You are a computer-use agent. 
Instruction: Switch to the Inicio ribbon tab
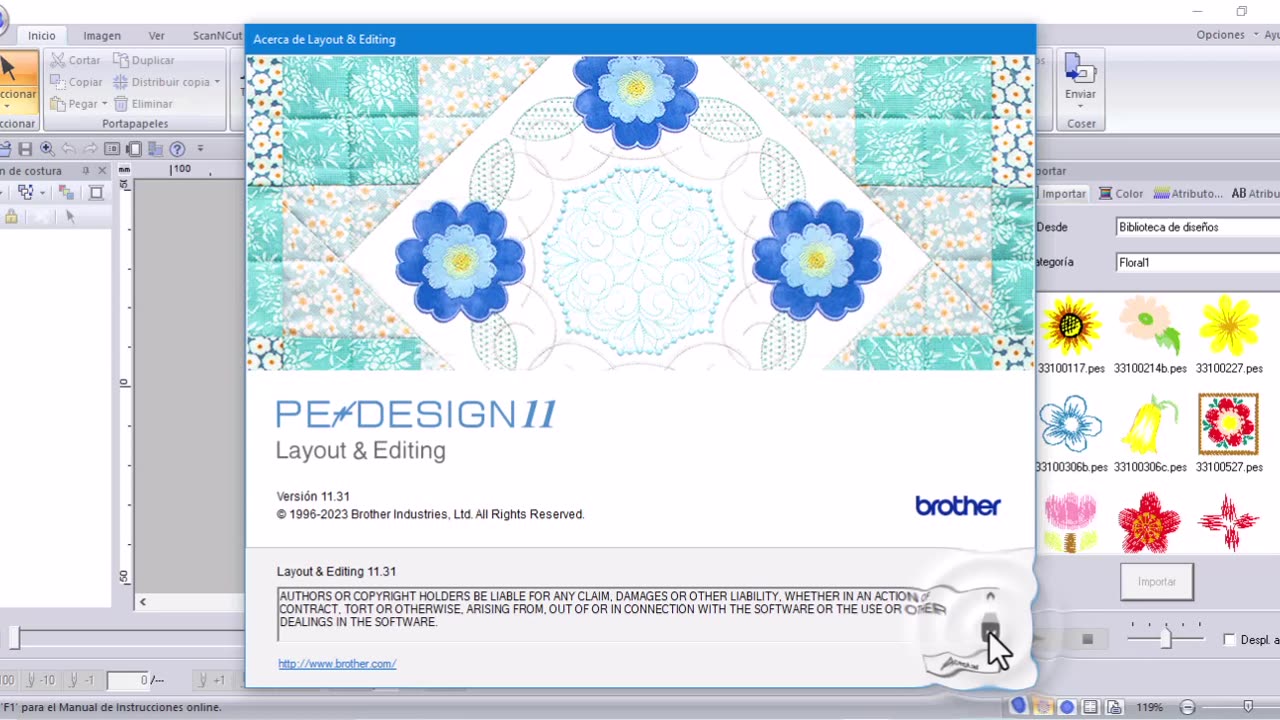pos(42,35)
